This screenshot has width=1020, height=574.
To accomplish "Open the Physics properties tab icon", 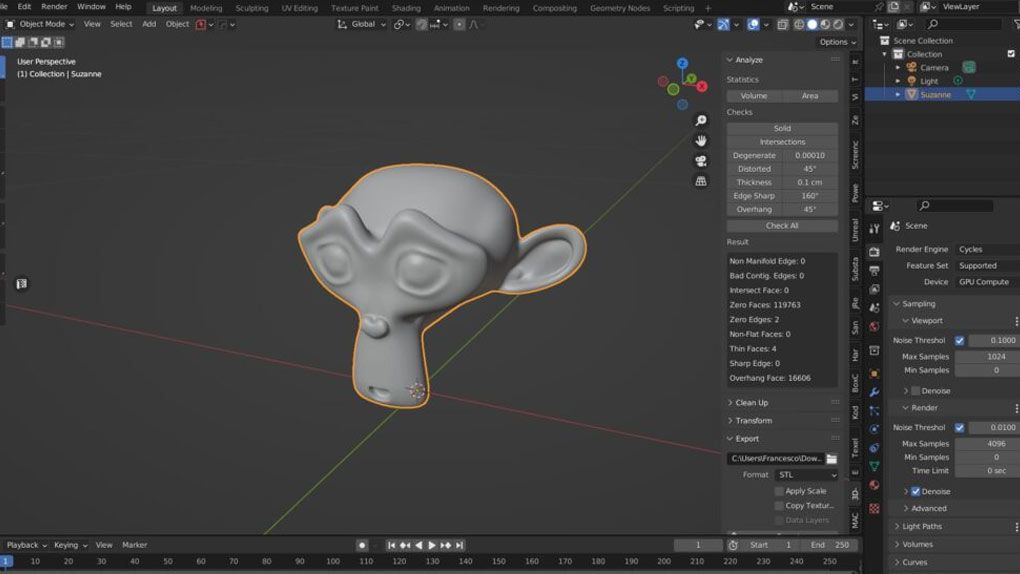I will pyautogui.click(x=874, y=429).
